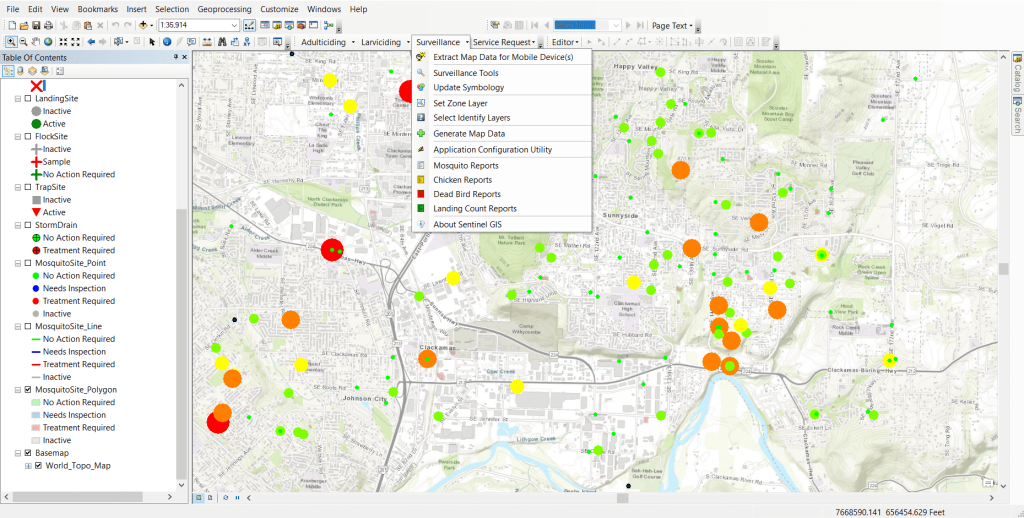The width and height of the screenshot is (1024, 518).
Task: Save the map document
Action: 37,25
